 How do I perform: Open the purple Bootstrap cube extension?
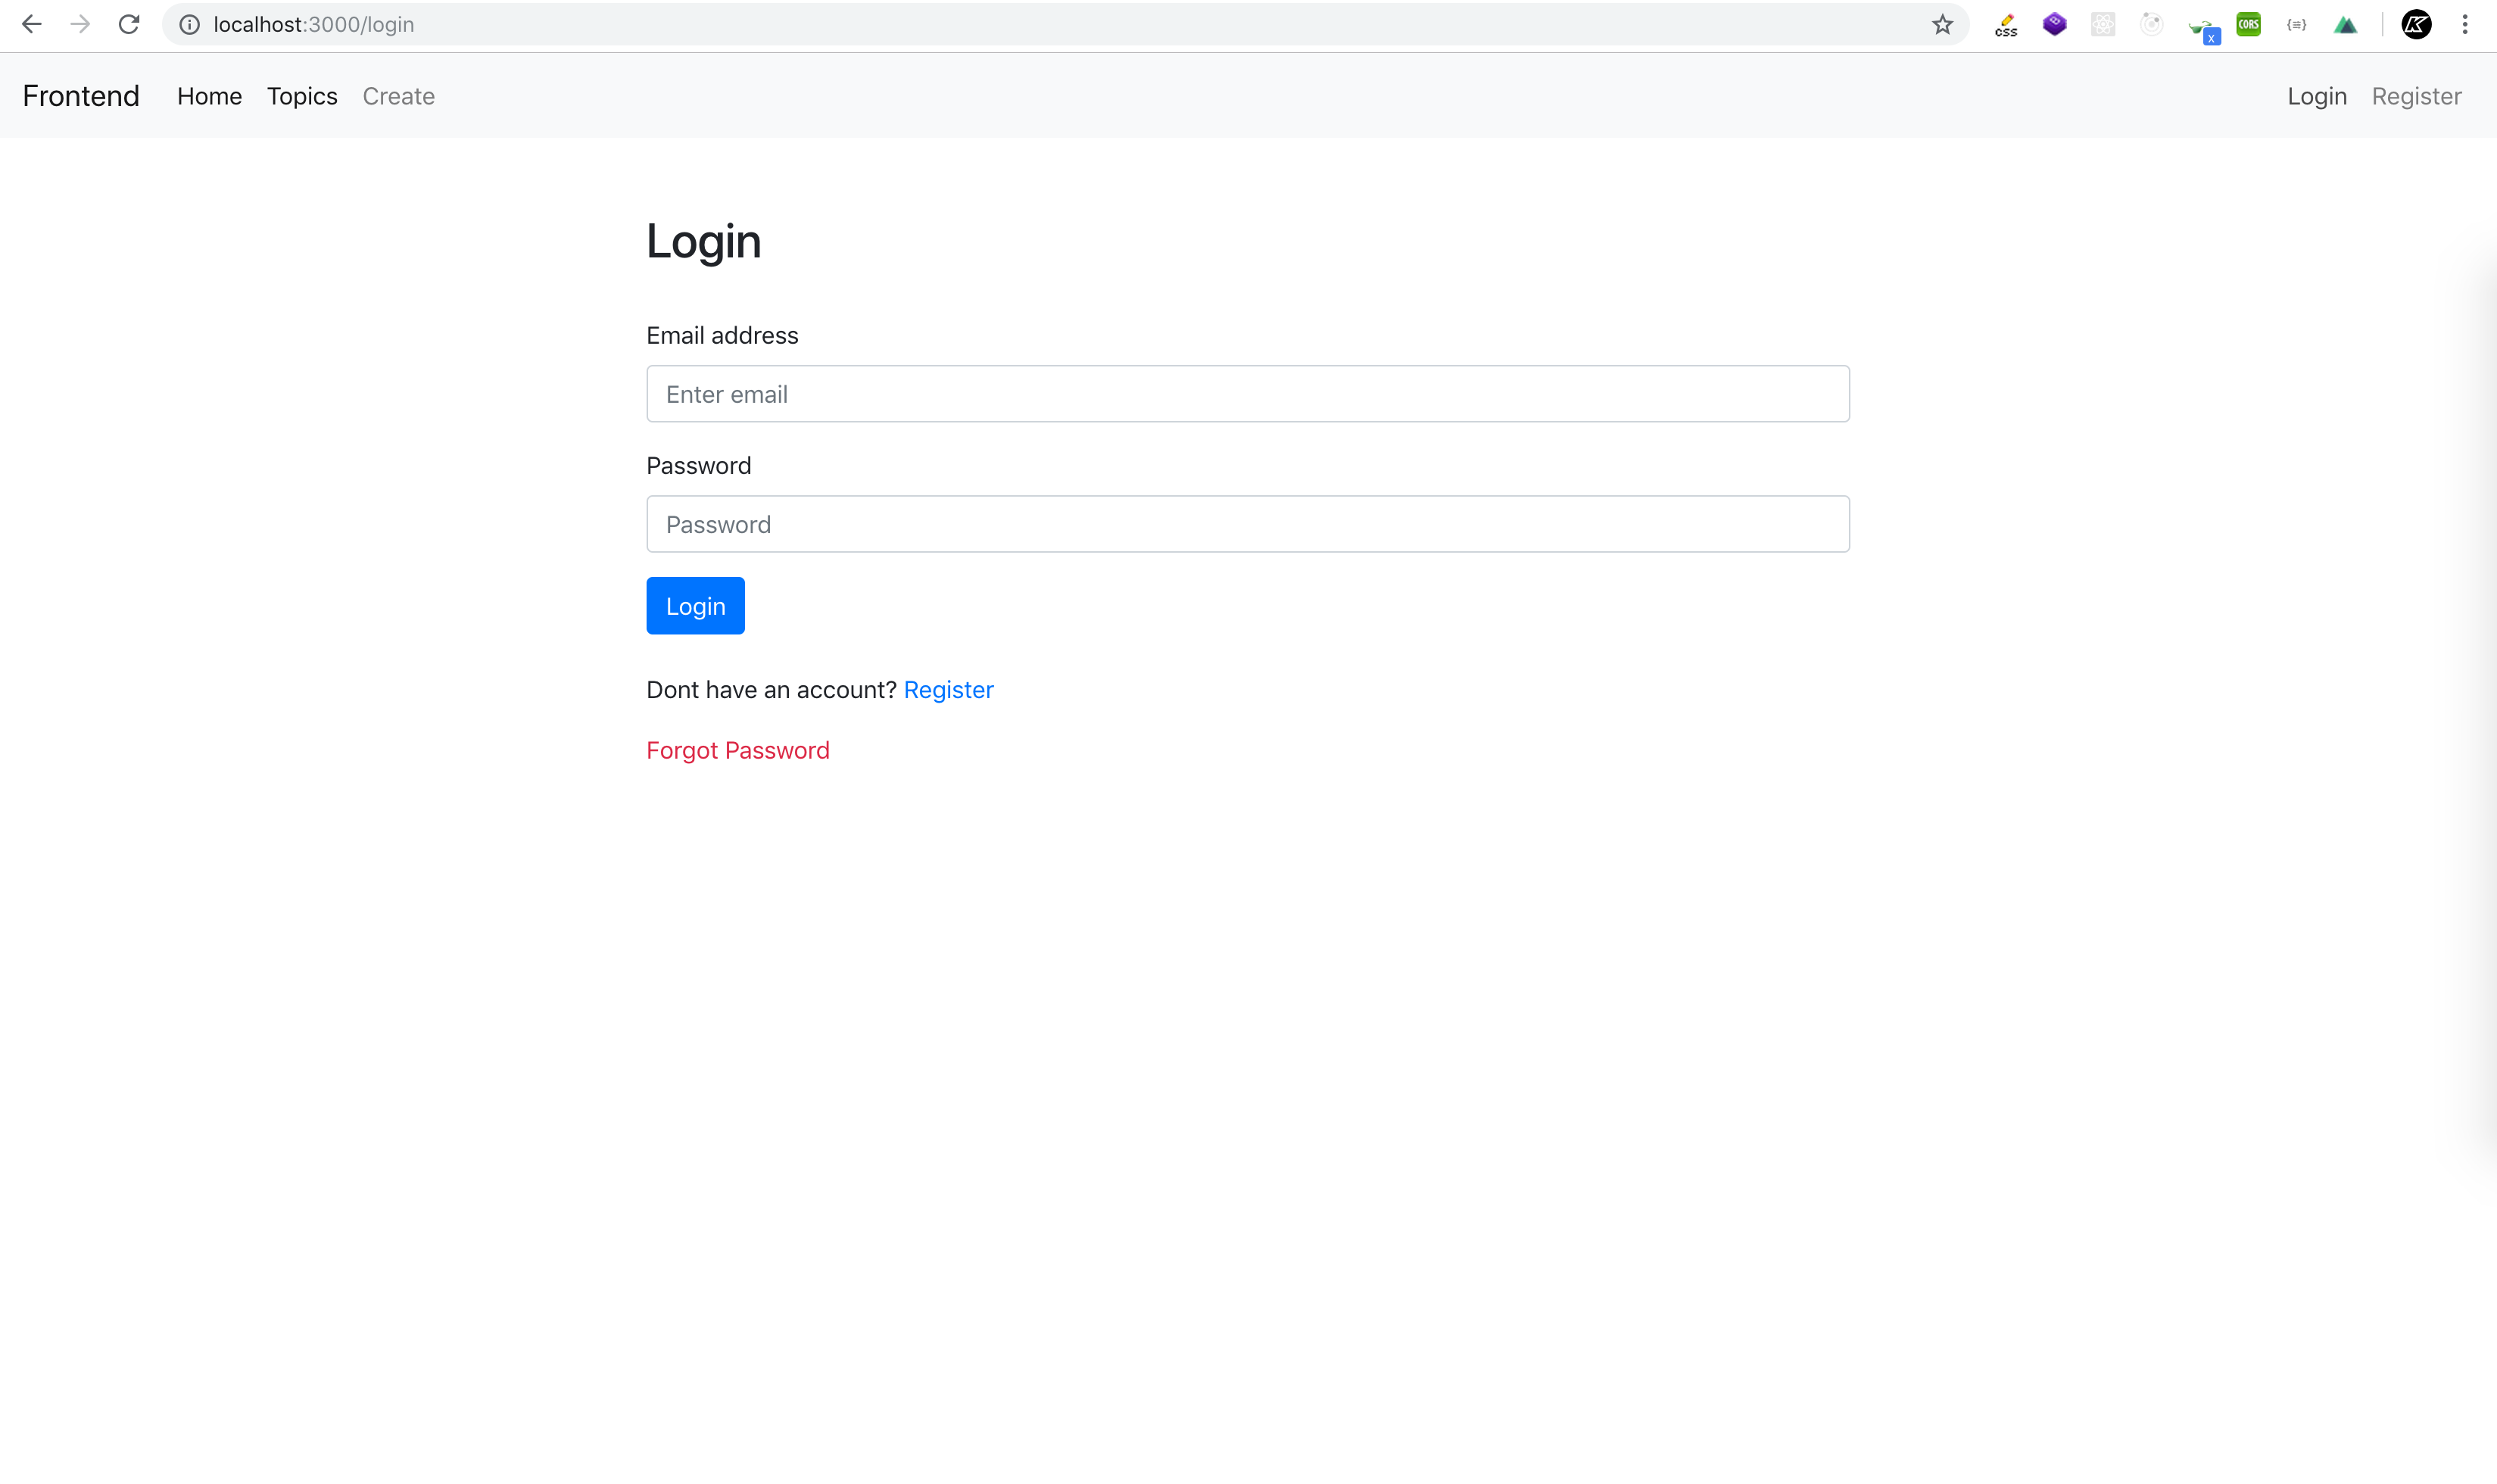click(x=2054, y=24)
